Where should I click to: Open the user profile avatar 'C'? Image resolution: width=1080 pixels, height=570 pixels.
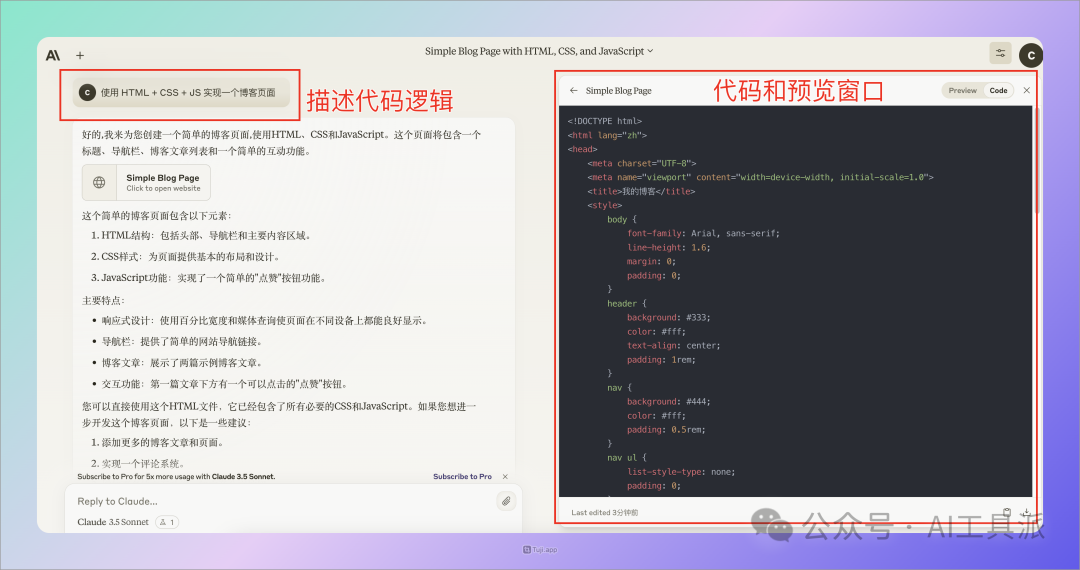[1030, 55]
